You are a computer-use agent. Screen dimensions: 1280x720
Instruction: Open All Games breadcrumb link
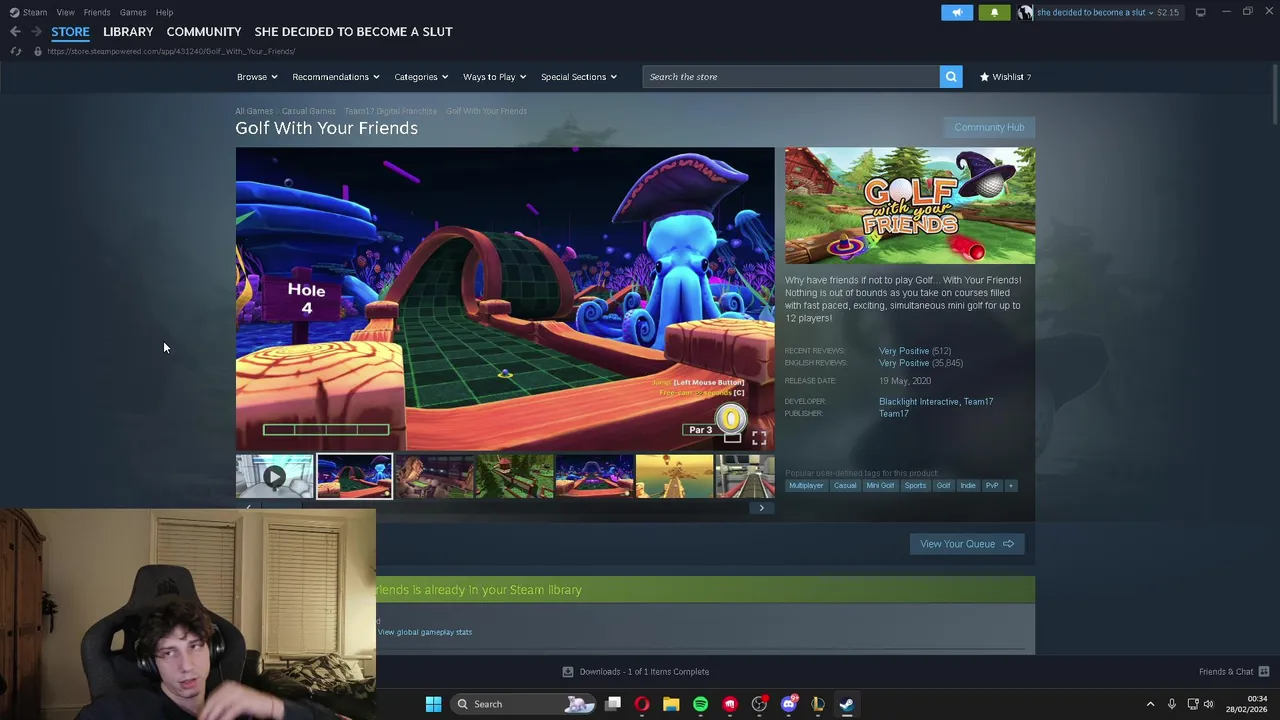(254, 111)
